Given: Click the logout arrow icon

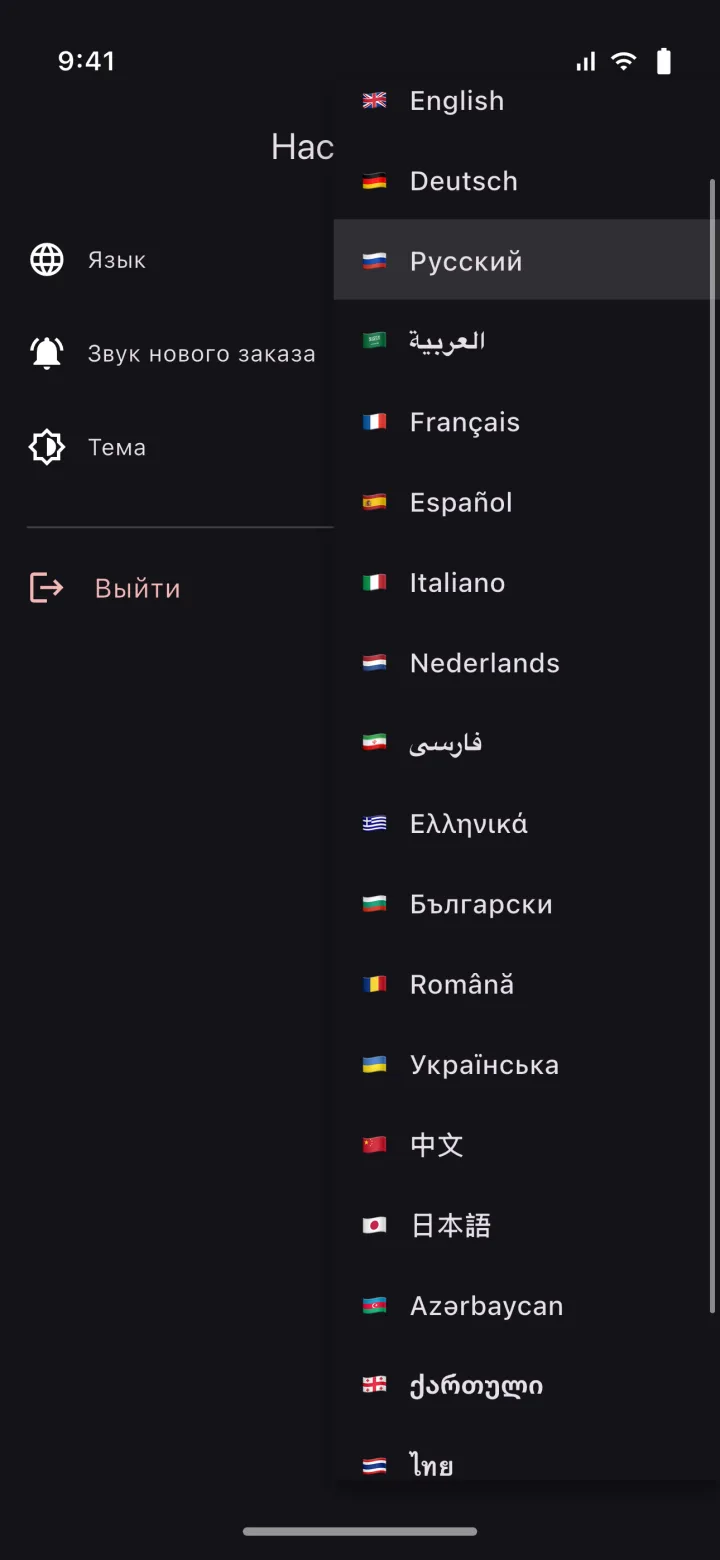Looking at the screenshot, I should pos(47,588).
